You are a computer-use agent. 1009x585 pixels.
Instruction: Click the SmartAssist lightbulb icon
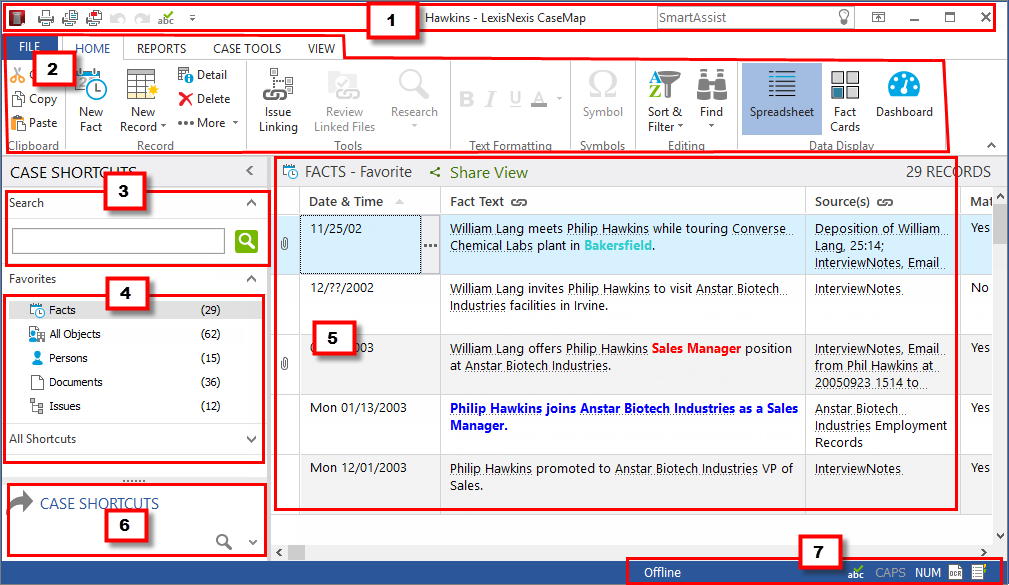844,17
